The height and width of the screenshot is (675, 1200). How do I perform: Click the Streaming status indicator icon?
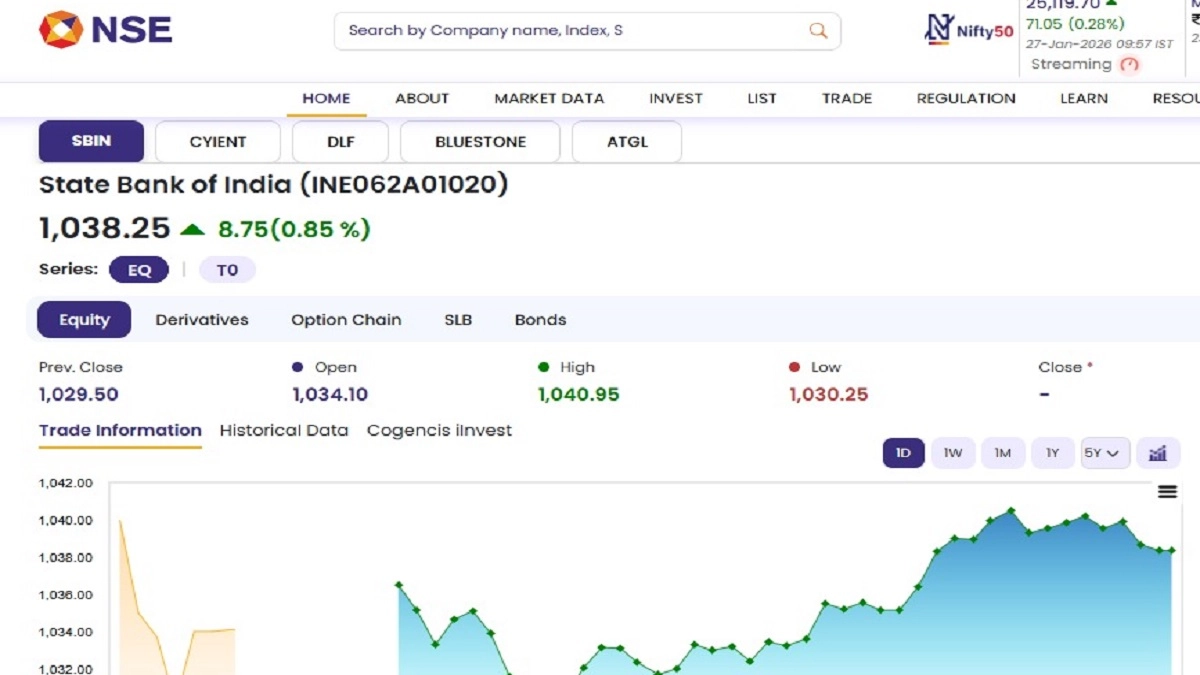tap(1129, 65)
